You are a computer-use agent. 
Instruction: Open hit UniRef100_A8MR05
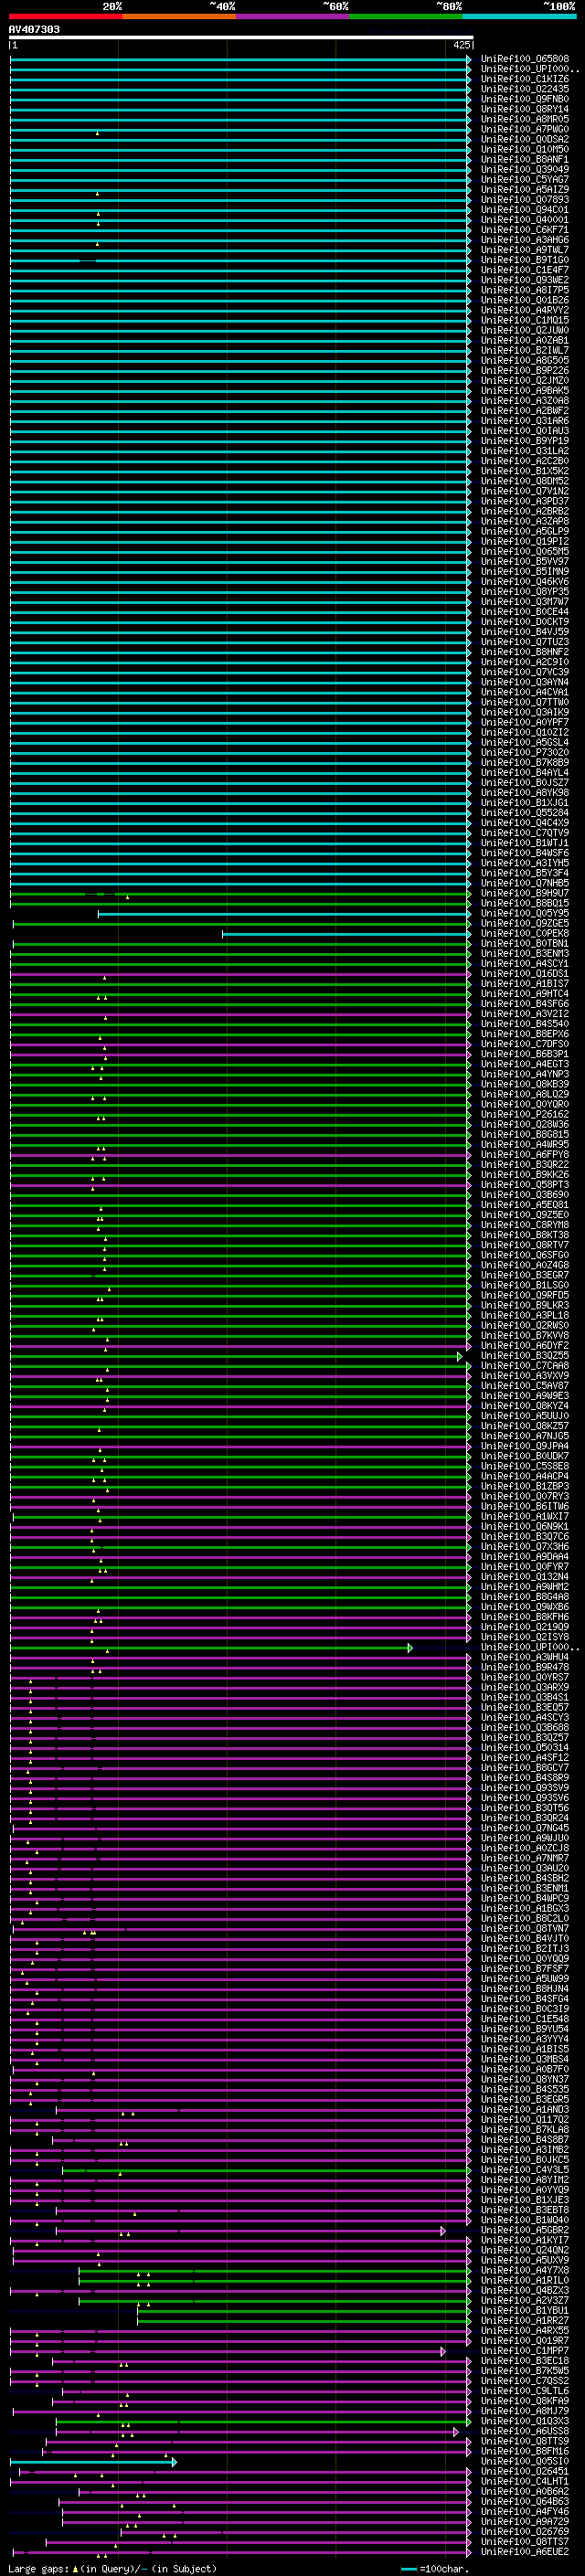coord(525,119)
